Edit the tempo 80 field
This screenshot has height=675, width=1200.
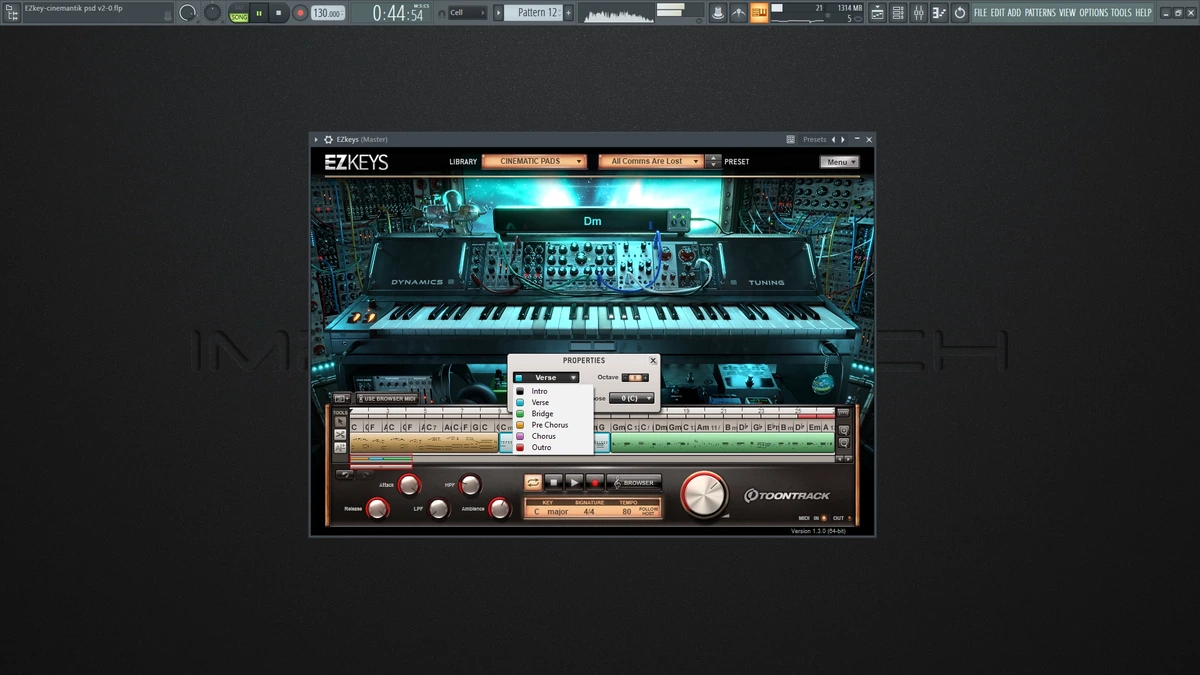pyautogui.click(x=627, y=512)
